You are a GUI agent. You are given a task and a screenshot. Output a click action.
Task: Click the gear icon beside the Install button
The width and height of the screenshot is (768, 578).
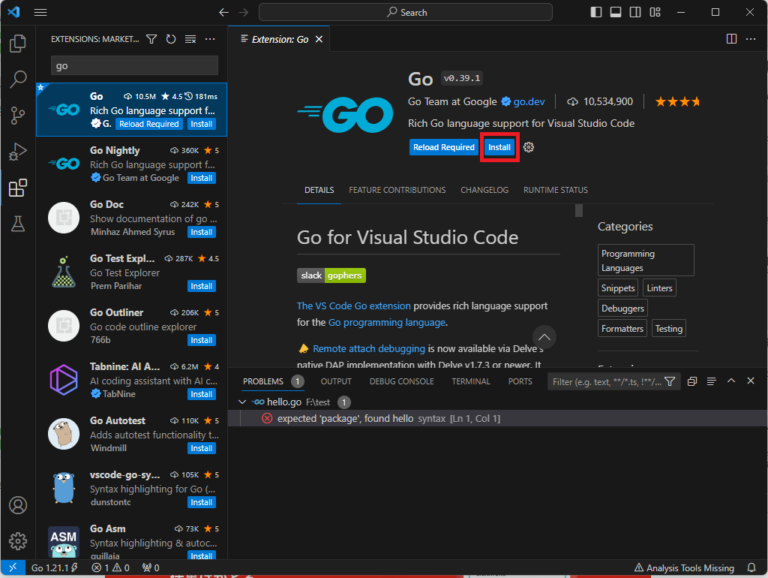coord(529,147)
